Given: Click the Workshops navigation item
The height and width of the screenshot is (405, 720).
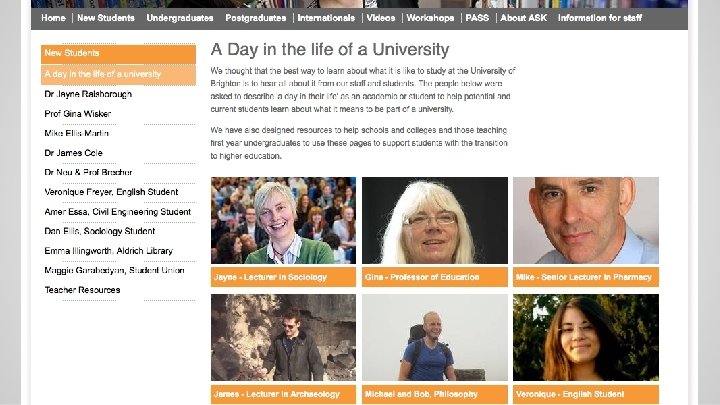Looking at the screenshot, I should coord(430,18).
